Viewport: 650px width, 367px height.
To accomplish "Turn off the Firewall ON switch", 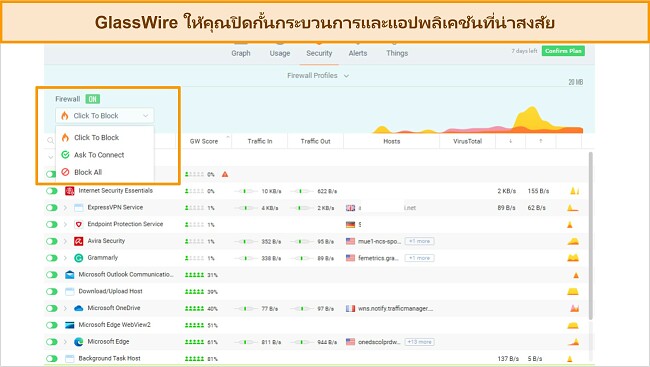I will pyautogui.click(x=92, y=99).
